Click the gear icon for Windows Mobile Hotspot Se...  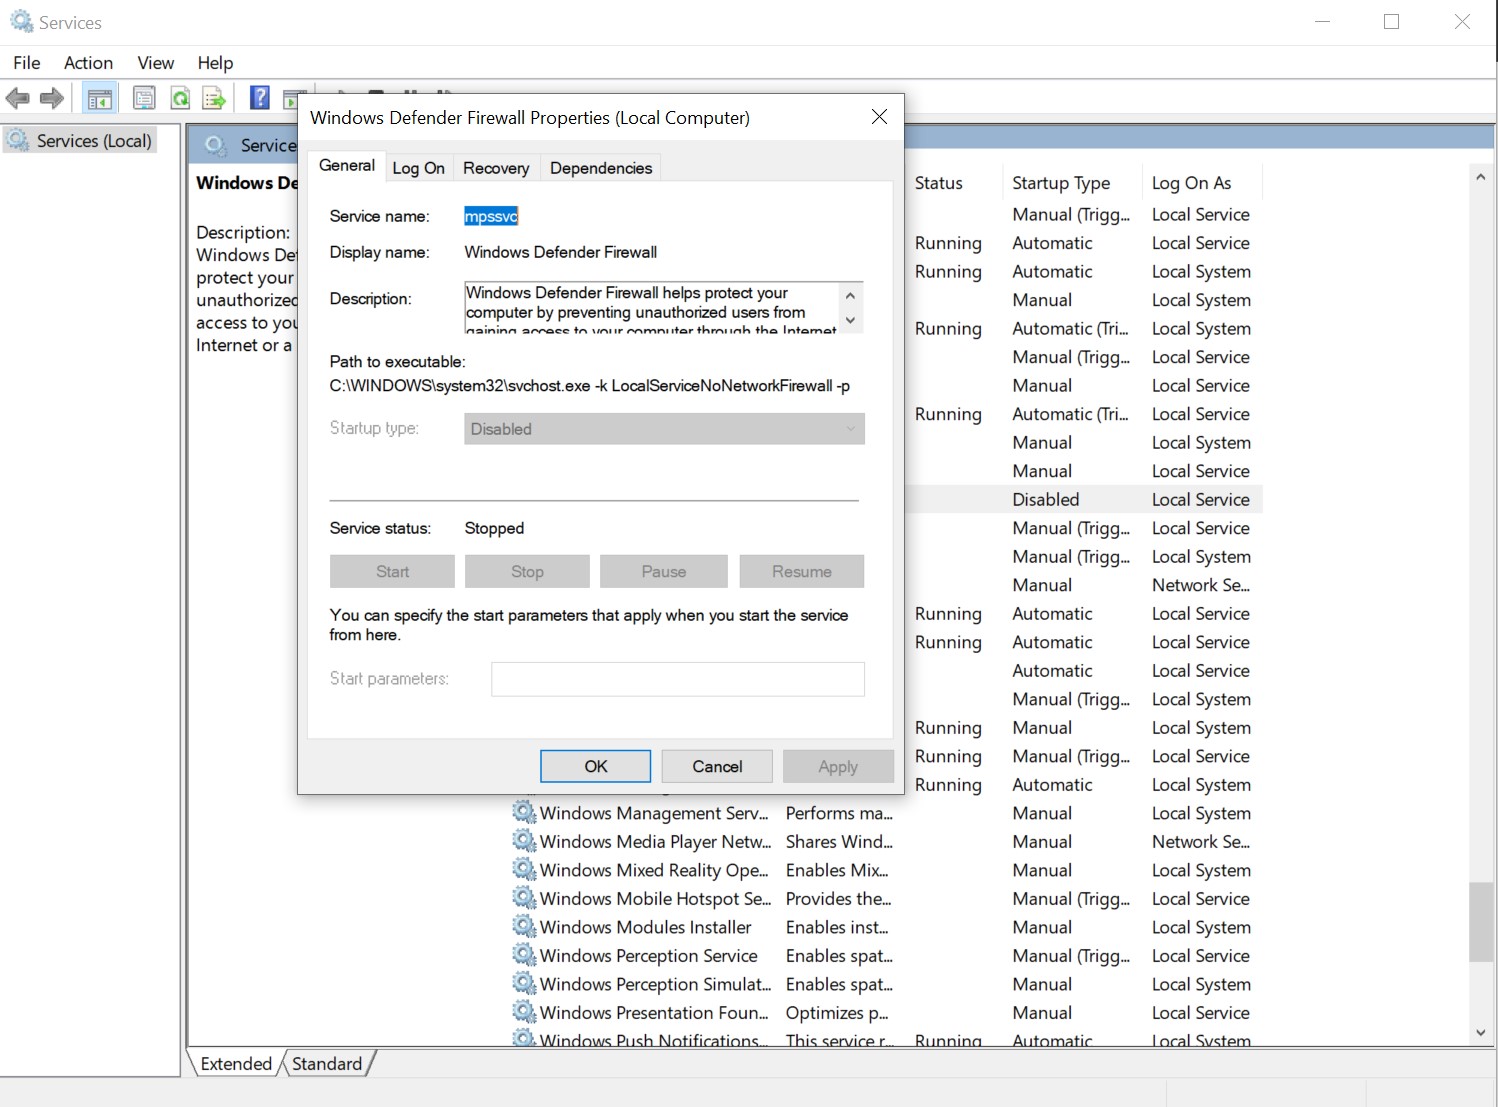click(524, 897)
